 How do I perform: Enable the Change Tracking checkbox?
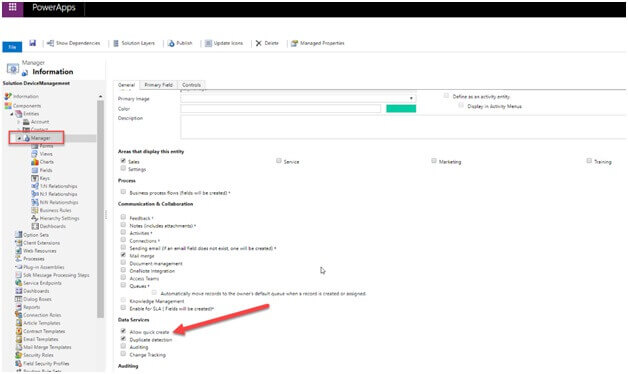tap(123, 354)
